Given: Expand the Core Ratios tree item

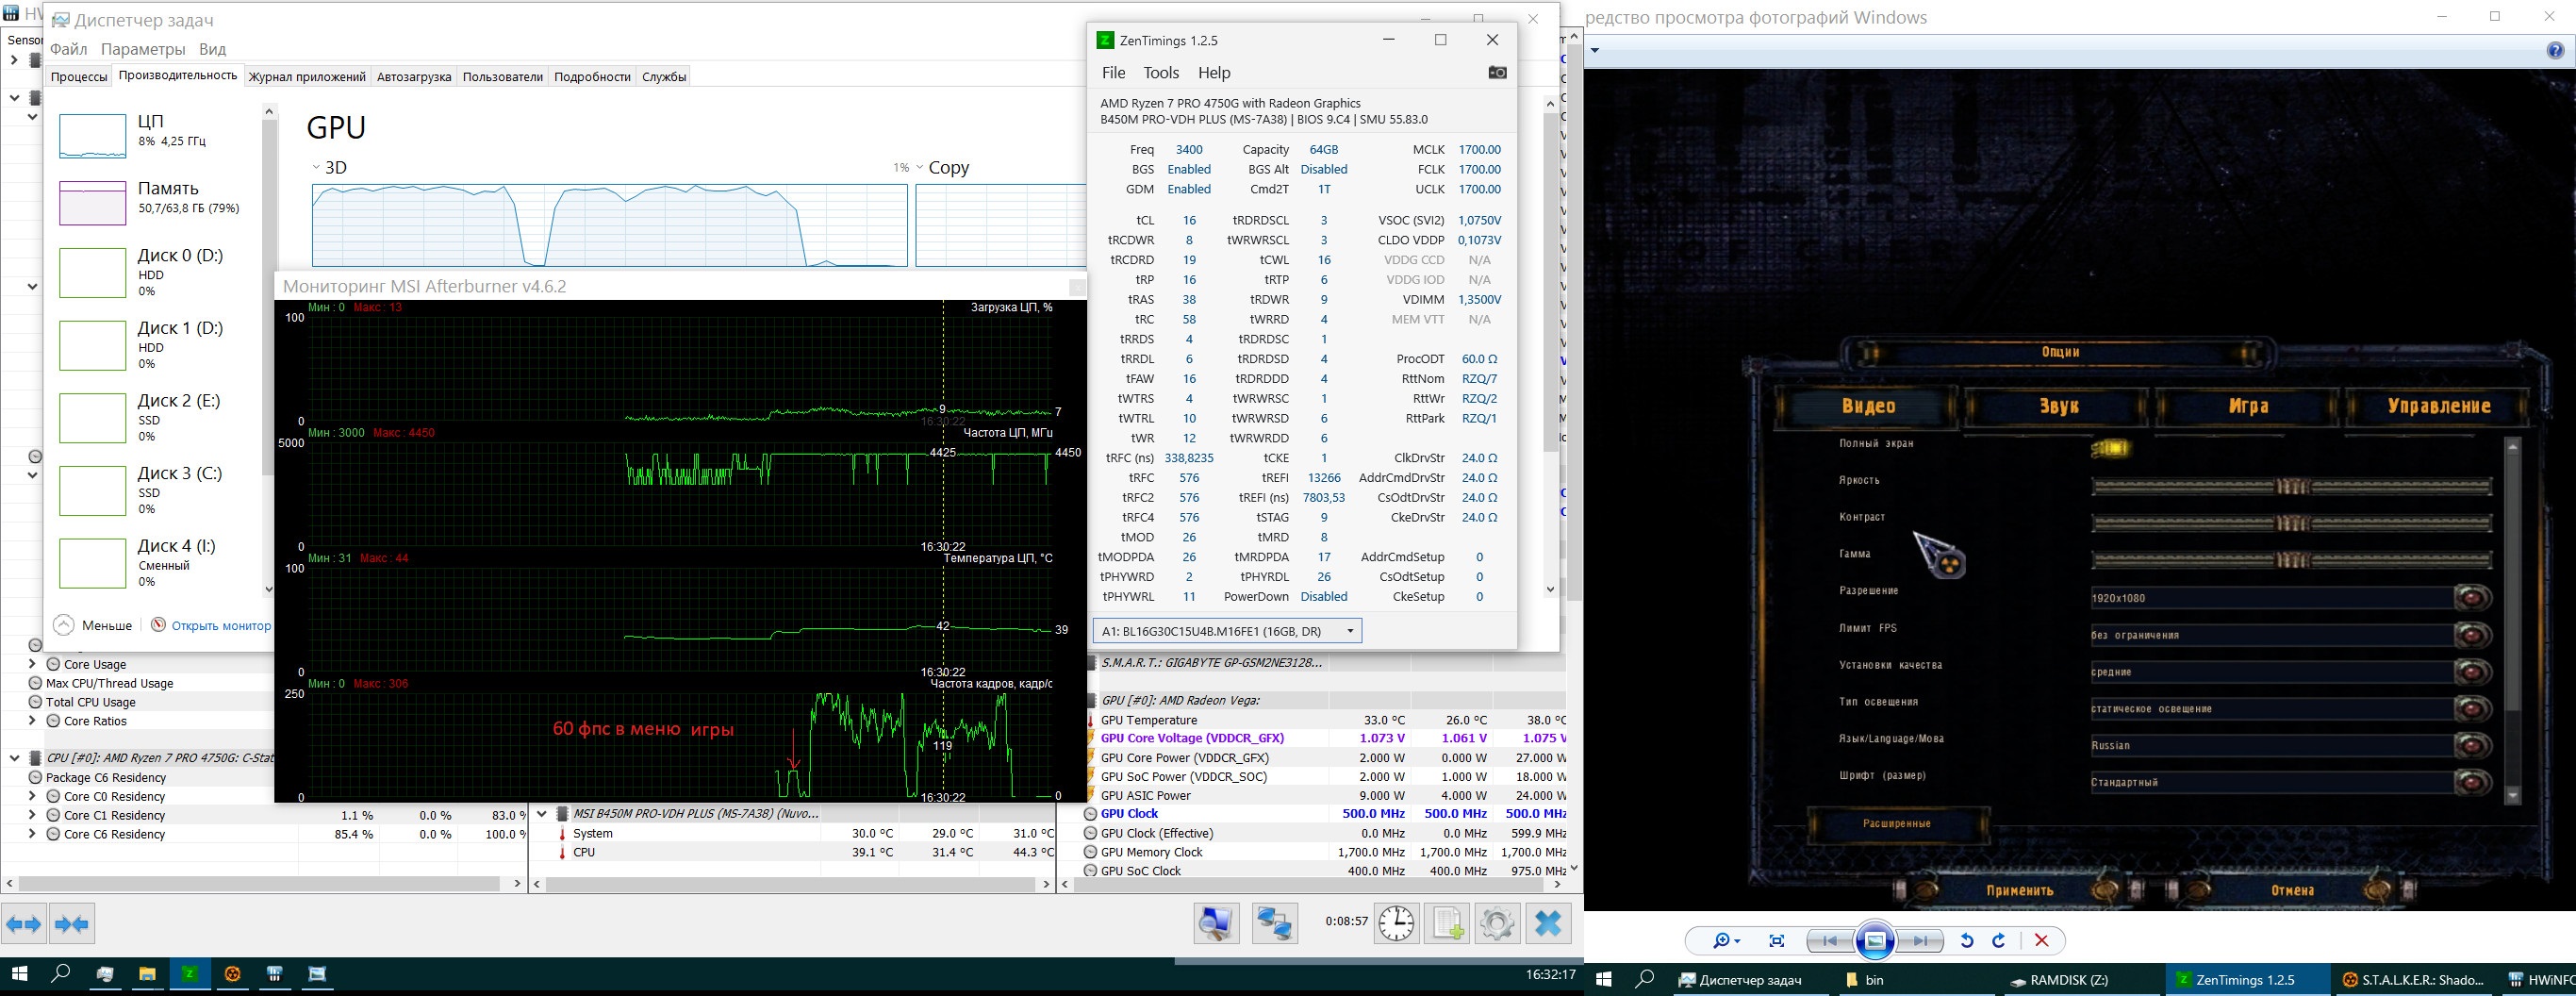Looking at the screenshot, I should click(33, 721).
